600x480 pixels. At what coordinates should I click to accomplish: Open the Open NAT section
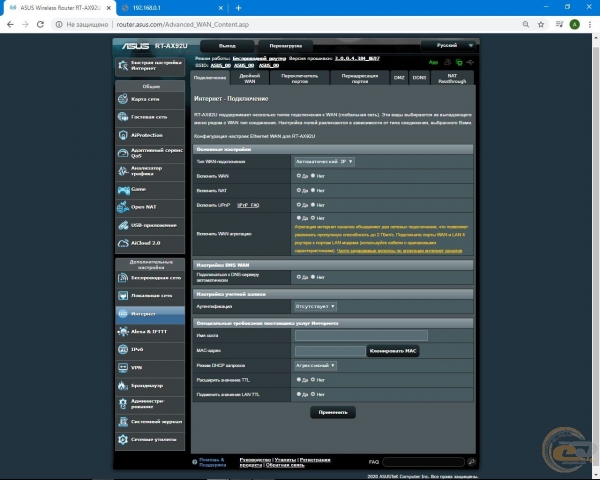(150, 207)
